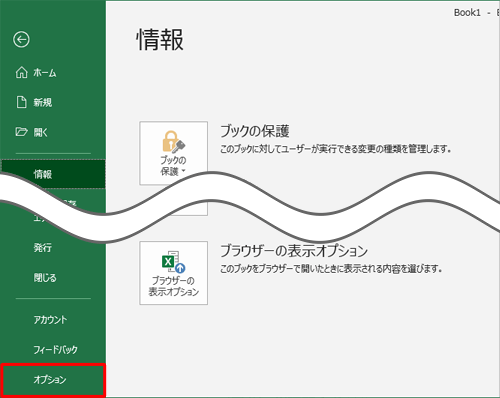Click ブラウザーの表示オプション button
This screenshot has height=398, width=500.
coord(174,273)
